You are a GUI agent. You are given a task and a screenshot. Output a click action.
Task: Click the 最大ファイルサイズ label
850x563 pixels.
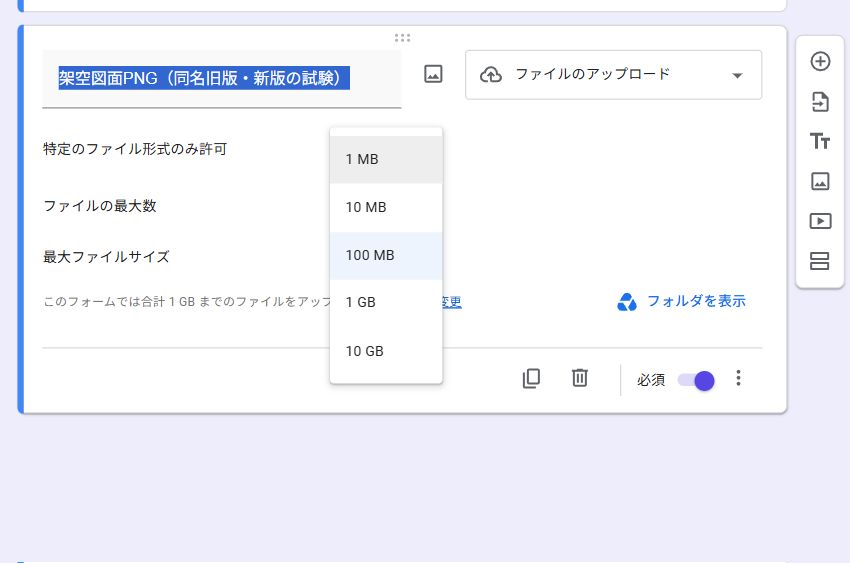tap(106, 257)
